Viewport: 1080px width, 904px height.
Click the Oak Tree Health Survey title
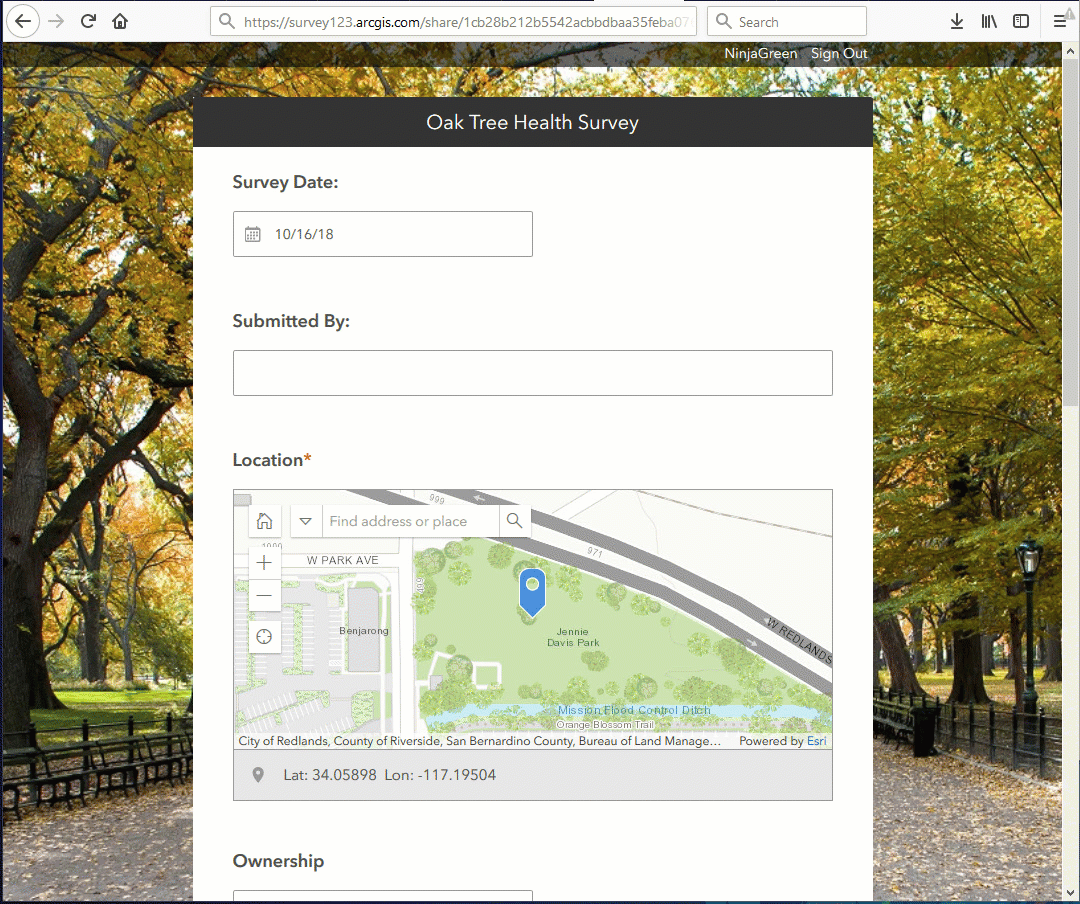pos(532,122)
